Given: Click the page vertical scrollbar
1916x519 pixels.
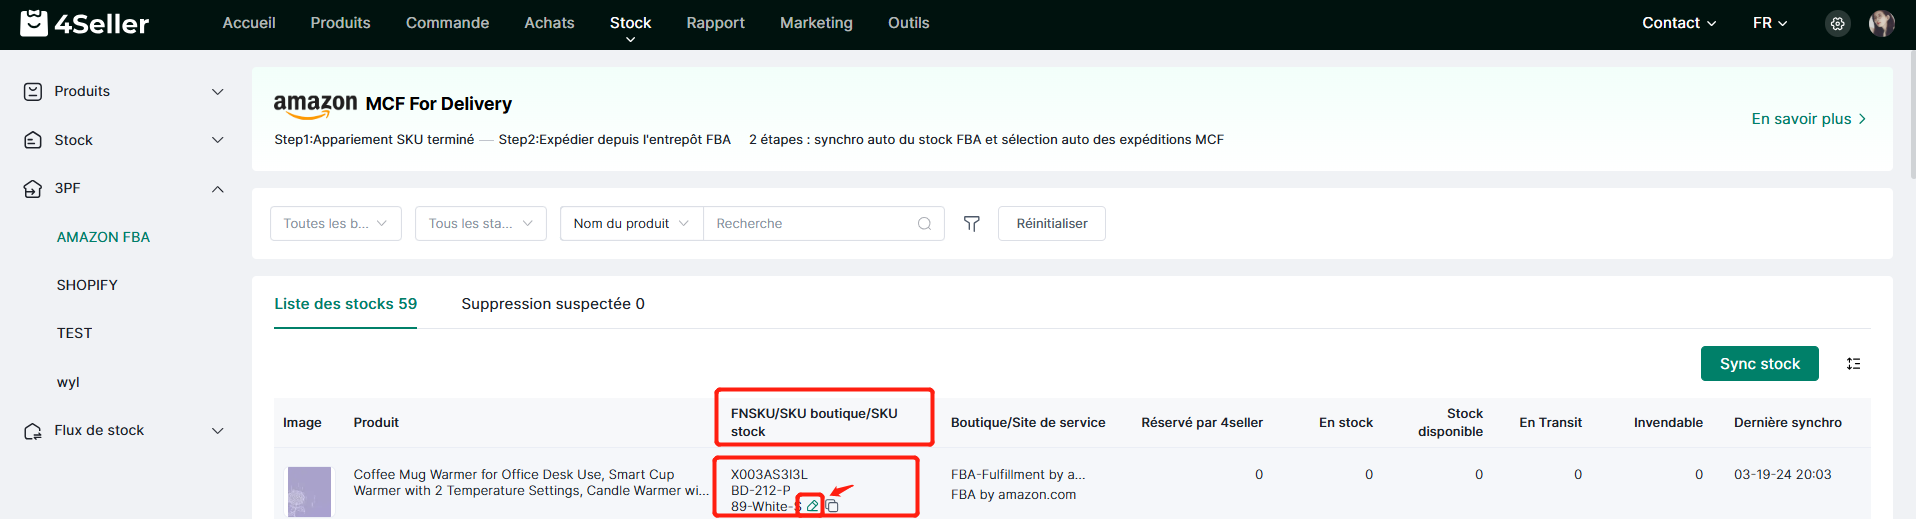Looking at the screenshot, I should (x=1912, y=115).
